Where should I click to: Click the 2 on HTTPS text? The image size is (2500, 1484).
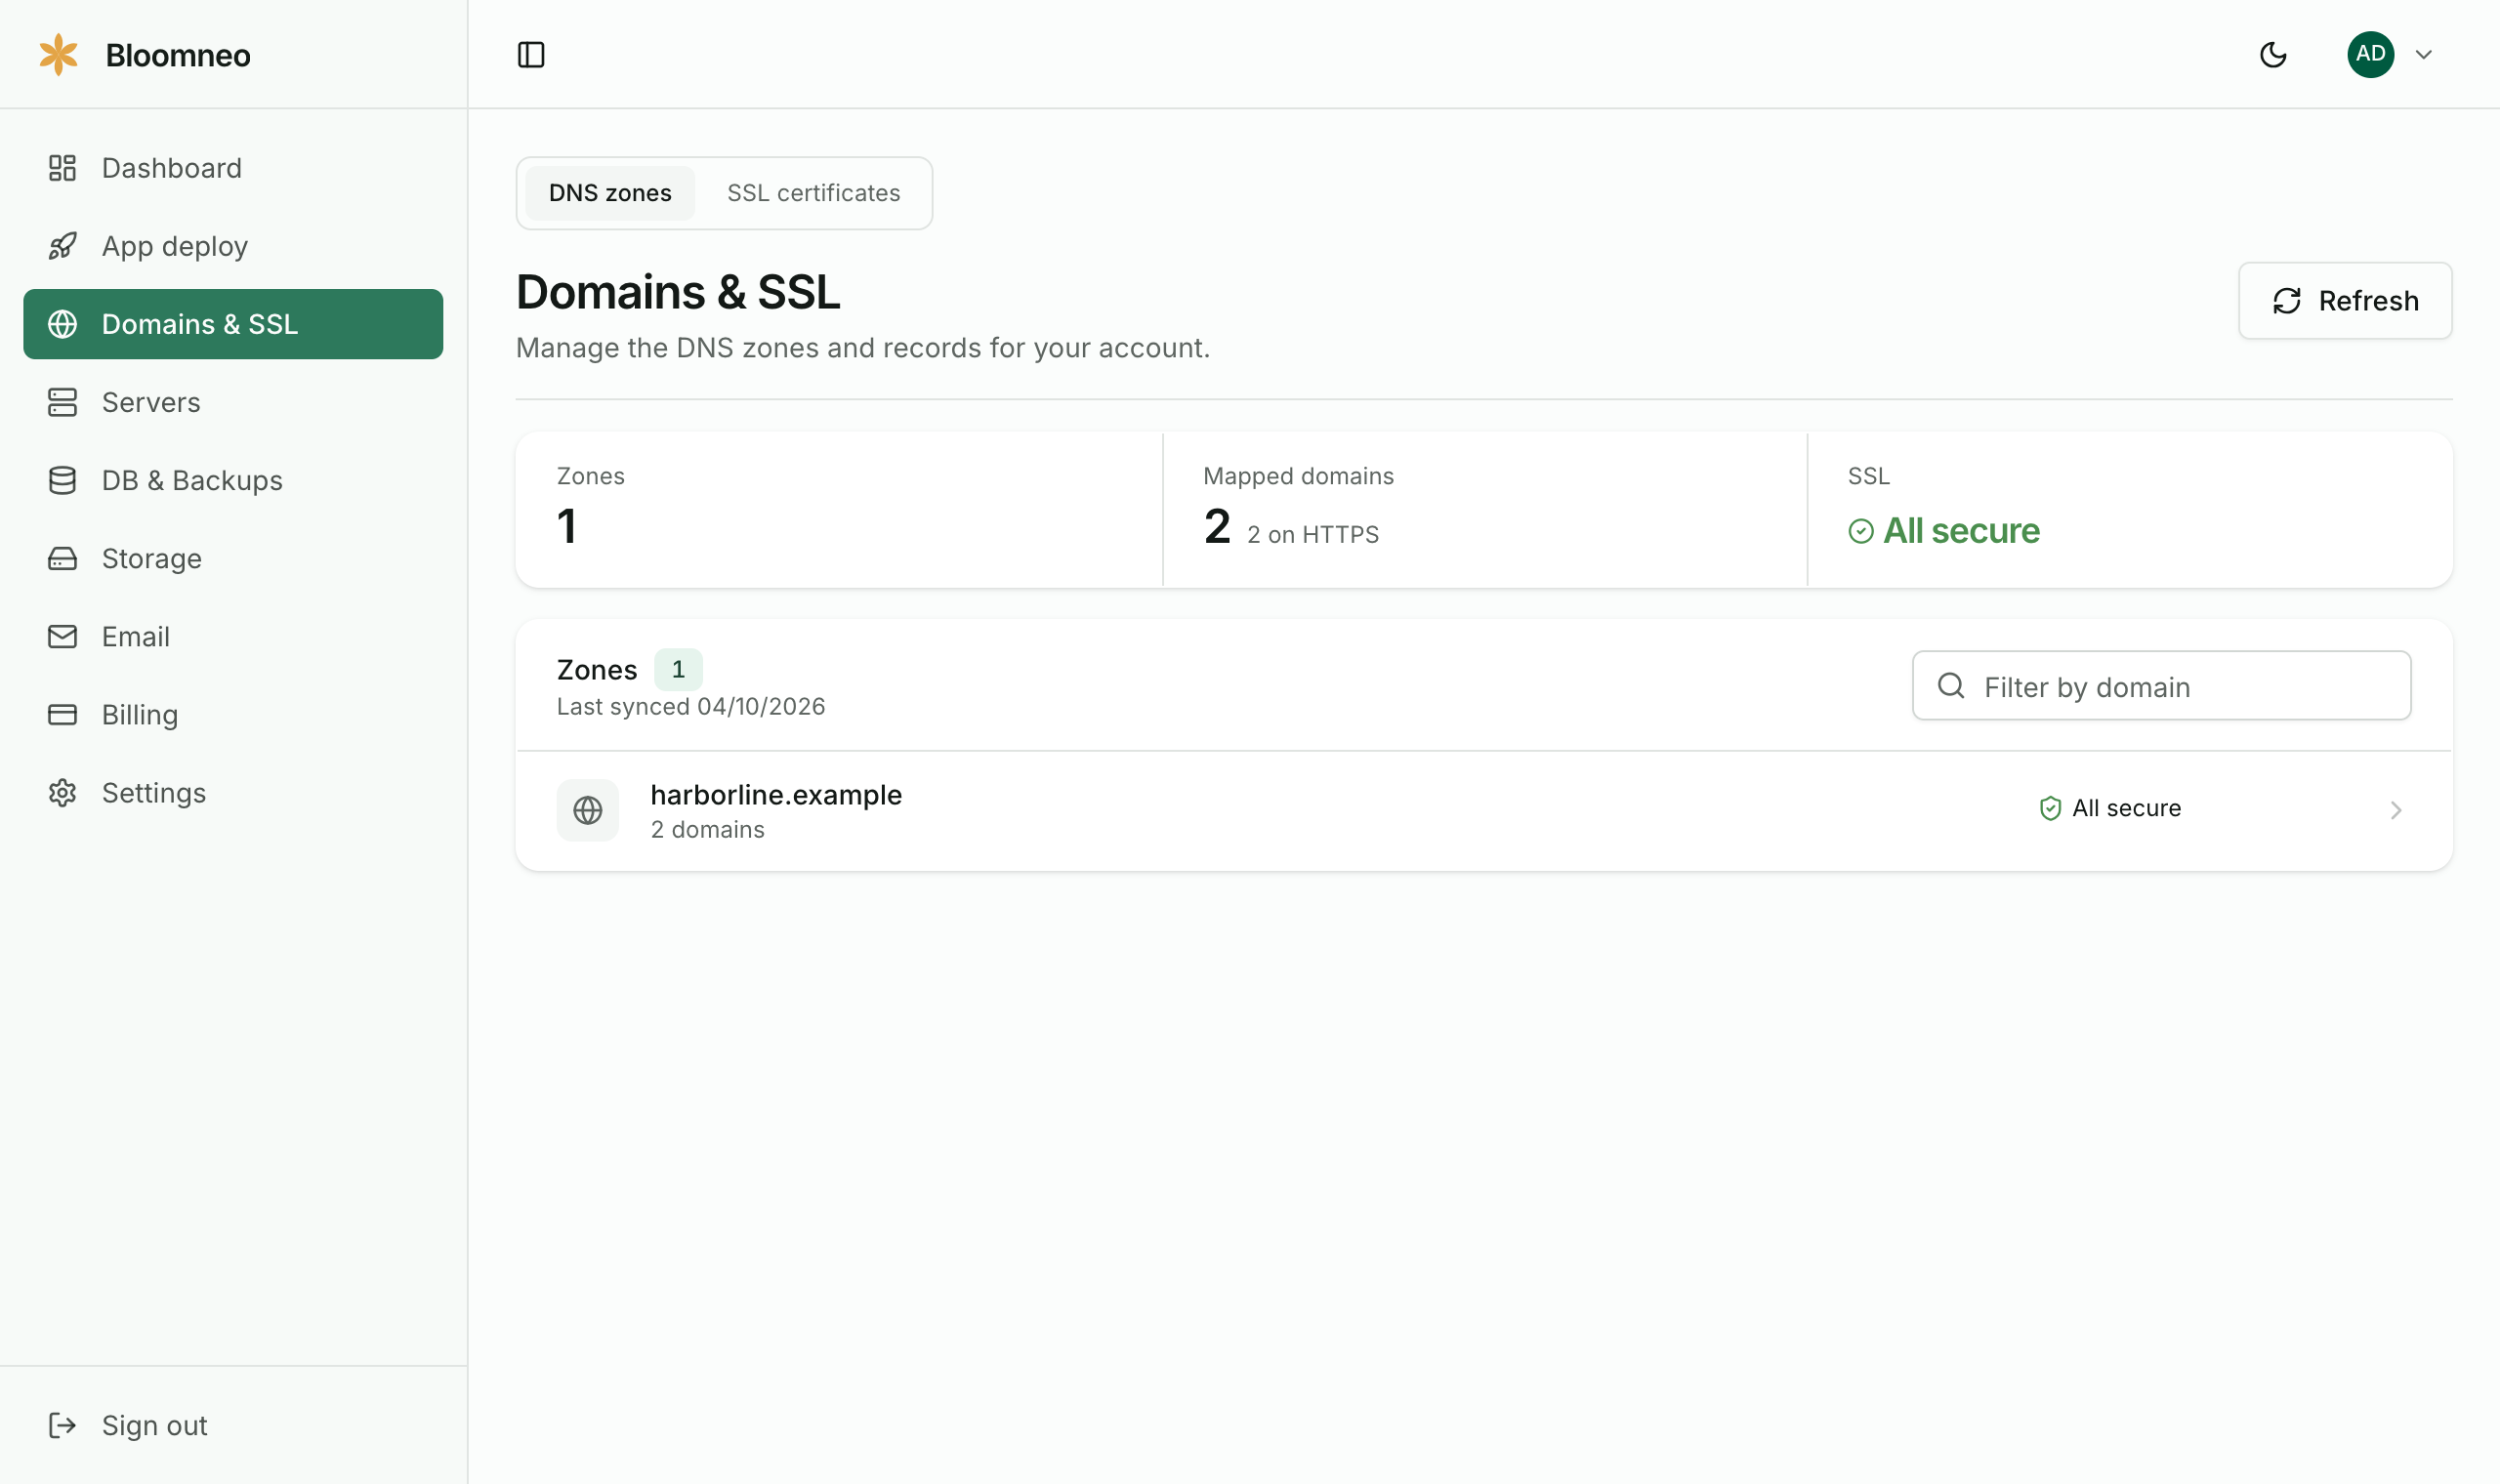pos(1313,535)
